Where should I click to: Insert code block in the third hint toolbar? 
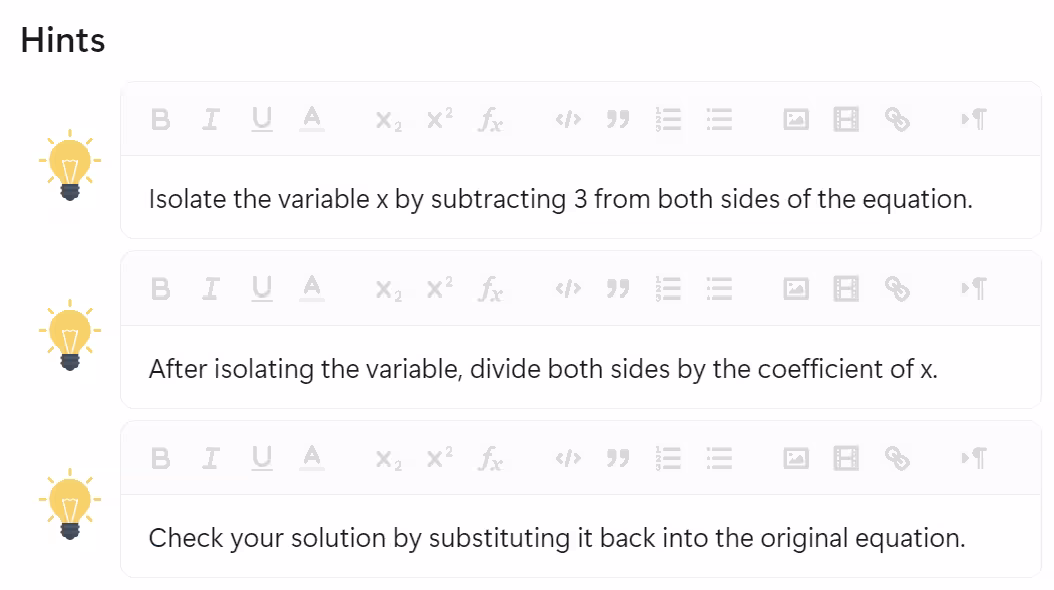click(568, 459)
